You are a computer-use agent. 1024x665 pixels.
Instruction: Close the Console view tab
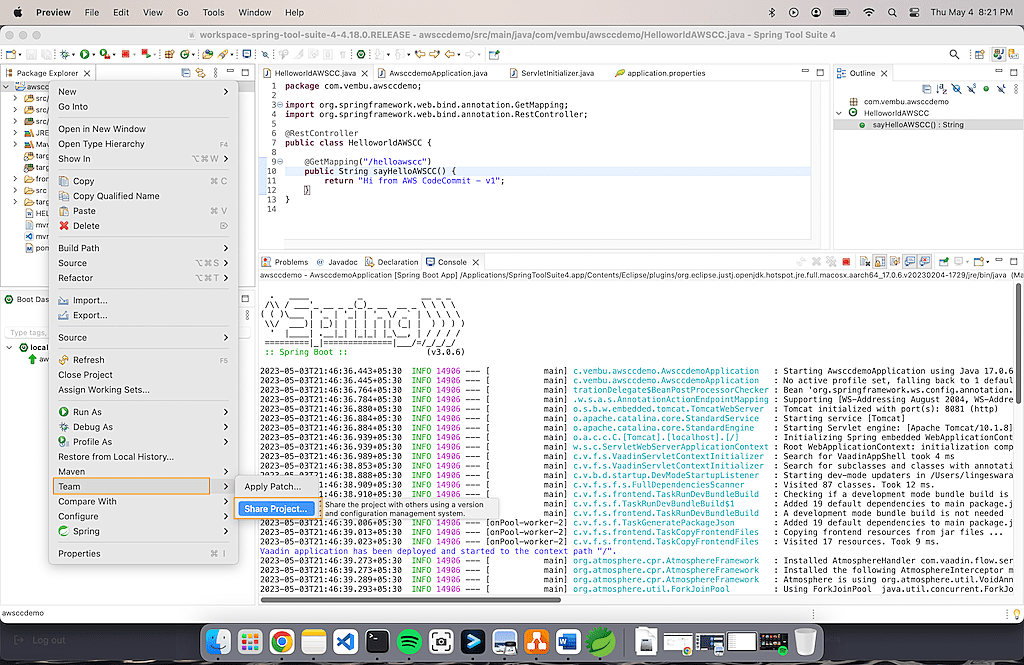click(x=476, y=262)
